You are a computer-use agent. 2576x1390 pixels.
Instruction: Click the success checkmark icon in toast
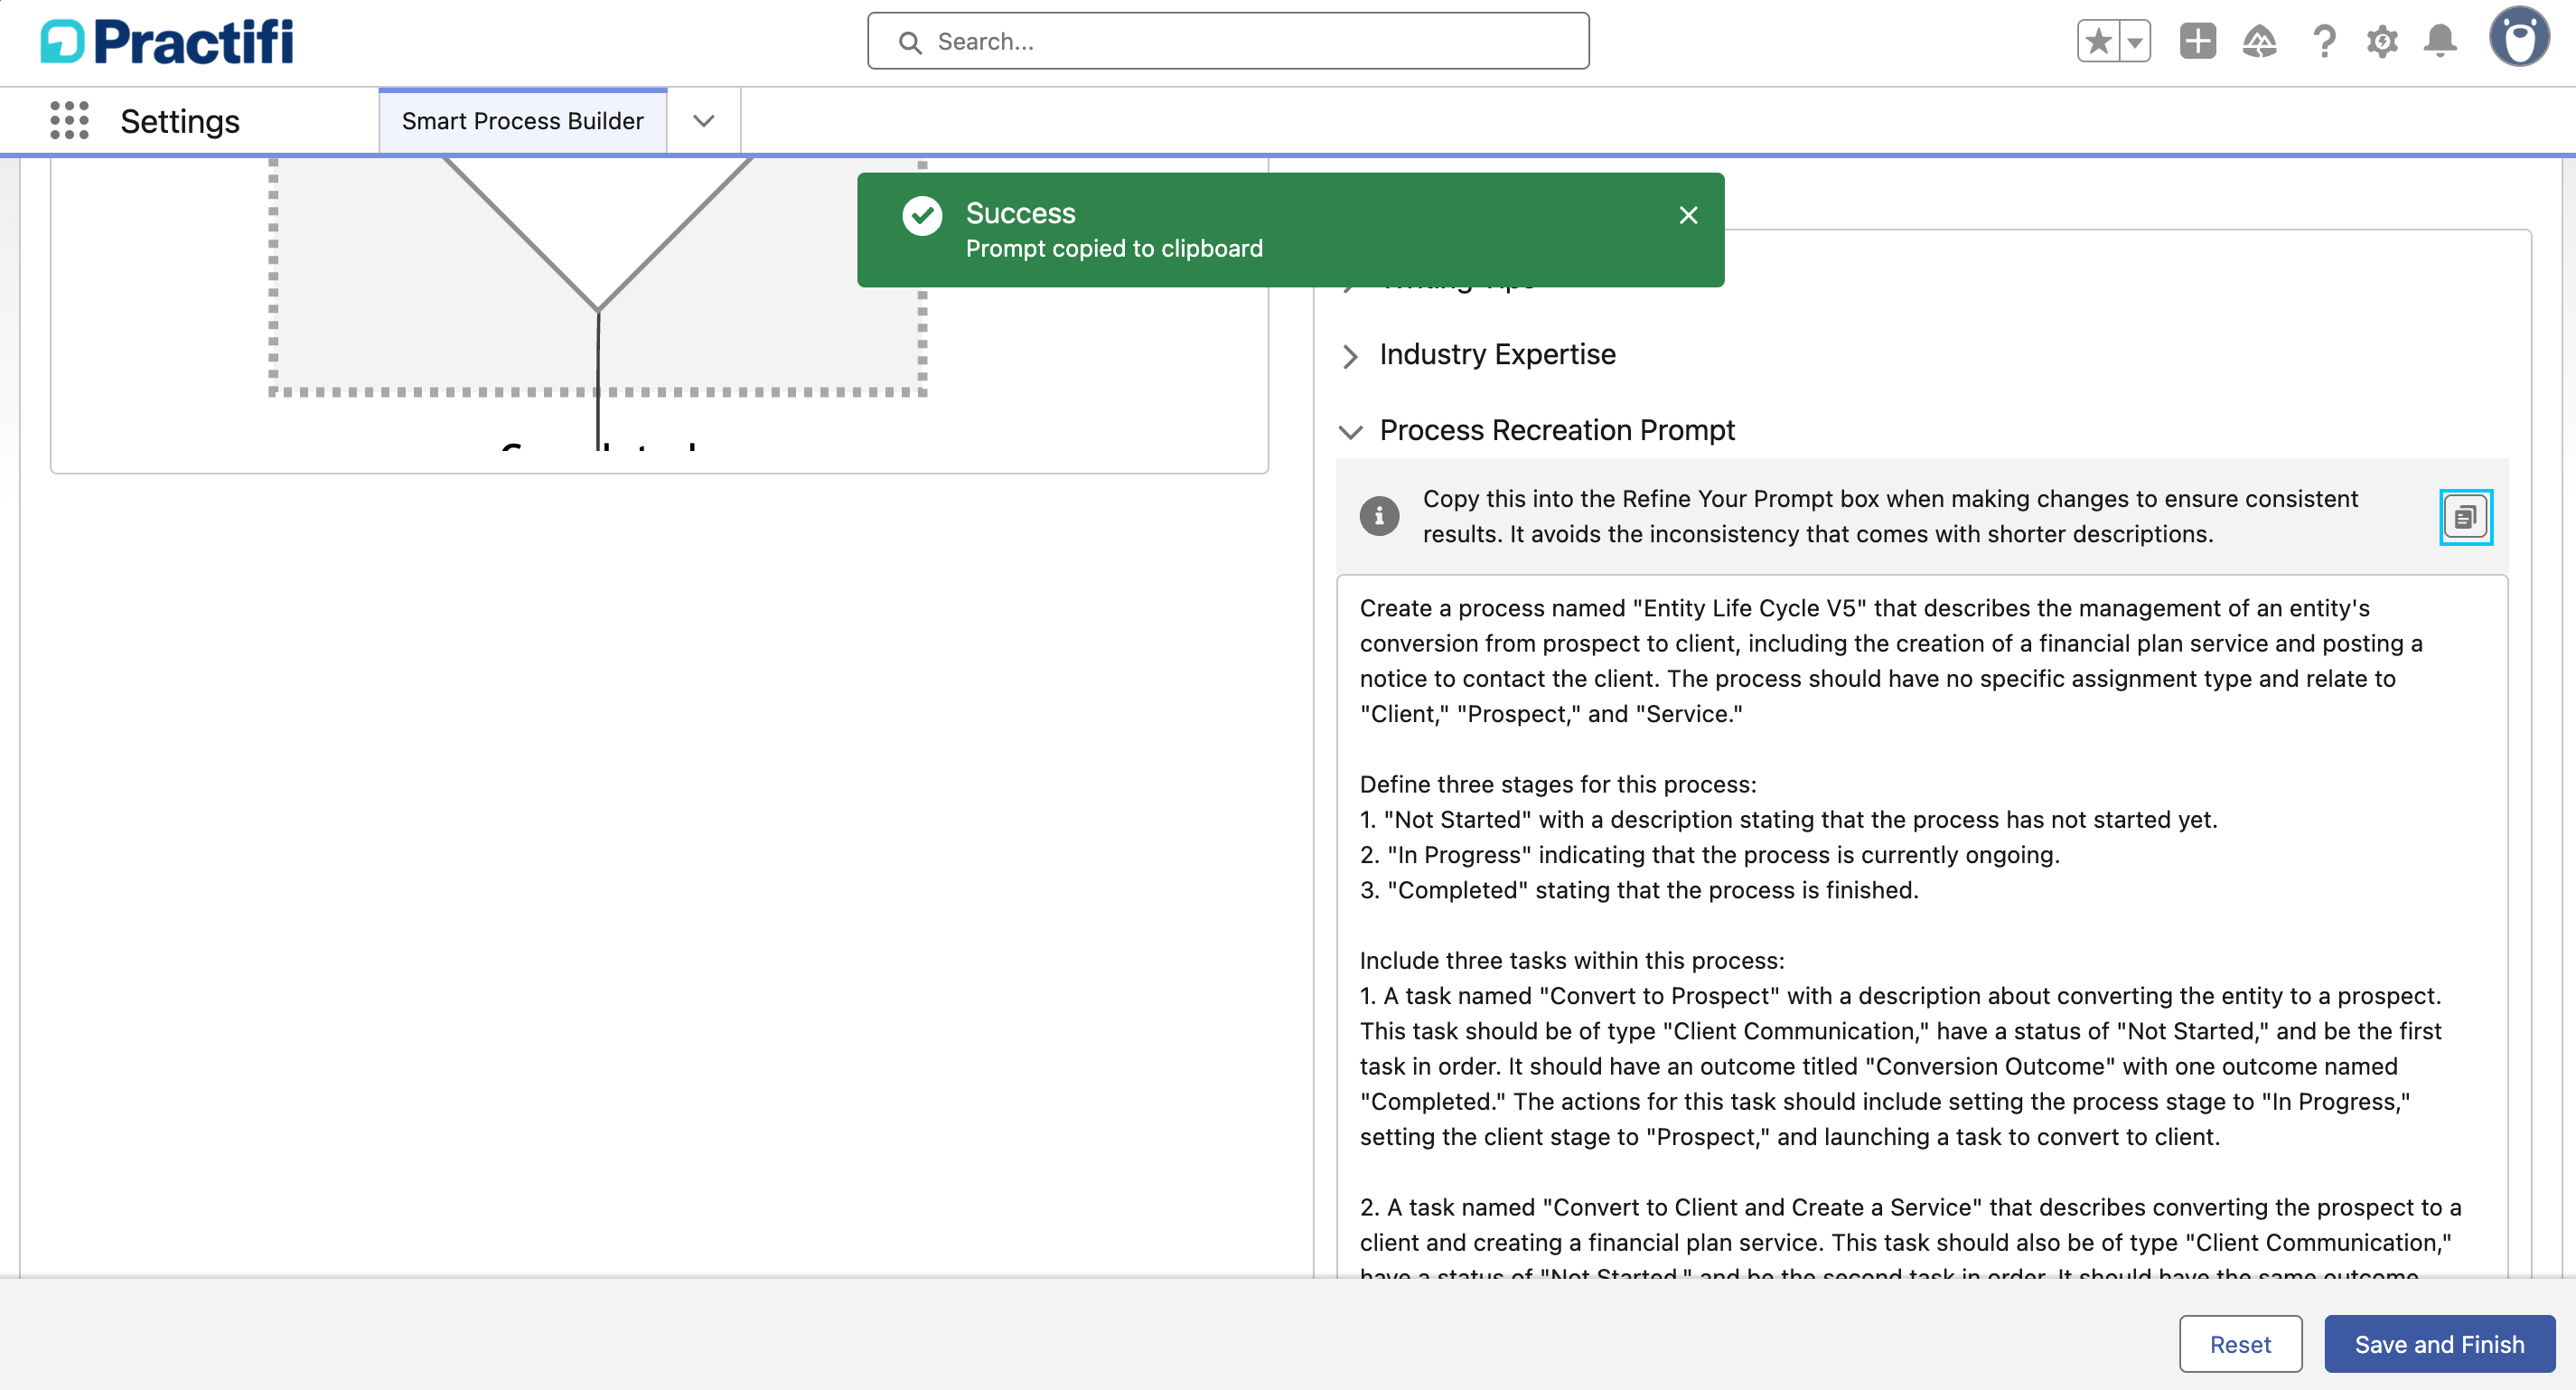(x=922, y=216)
